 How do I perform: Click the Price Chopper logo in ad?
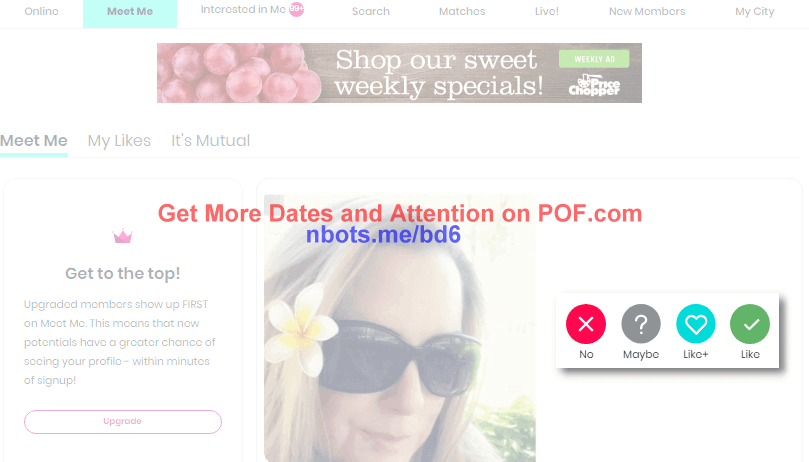tap(594, 86)
